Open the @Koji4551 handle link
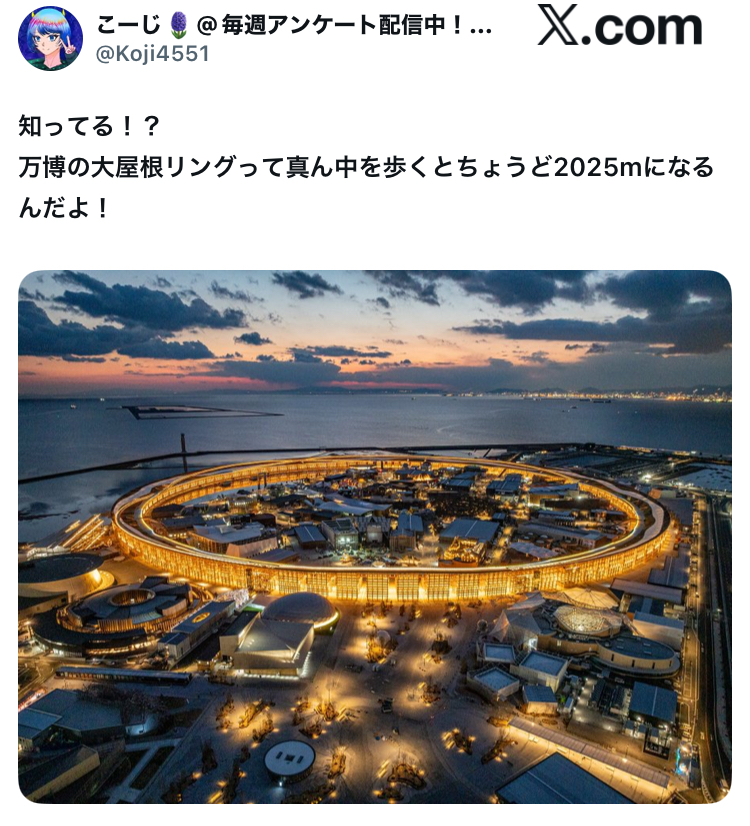Screen dimensions: 750x826 [x=152, y=54]
